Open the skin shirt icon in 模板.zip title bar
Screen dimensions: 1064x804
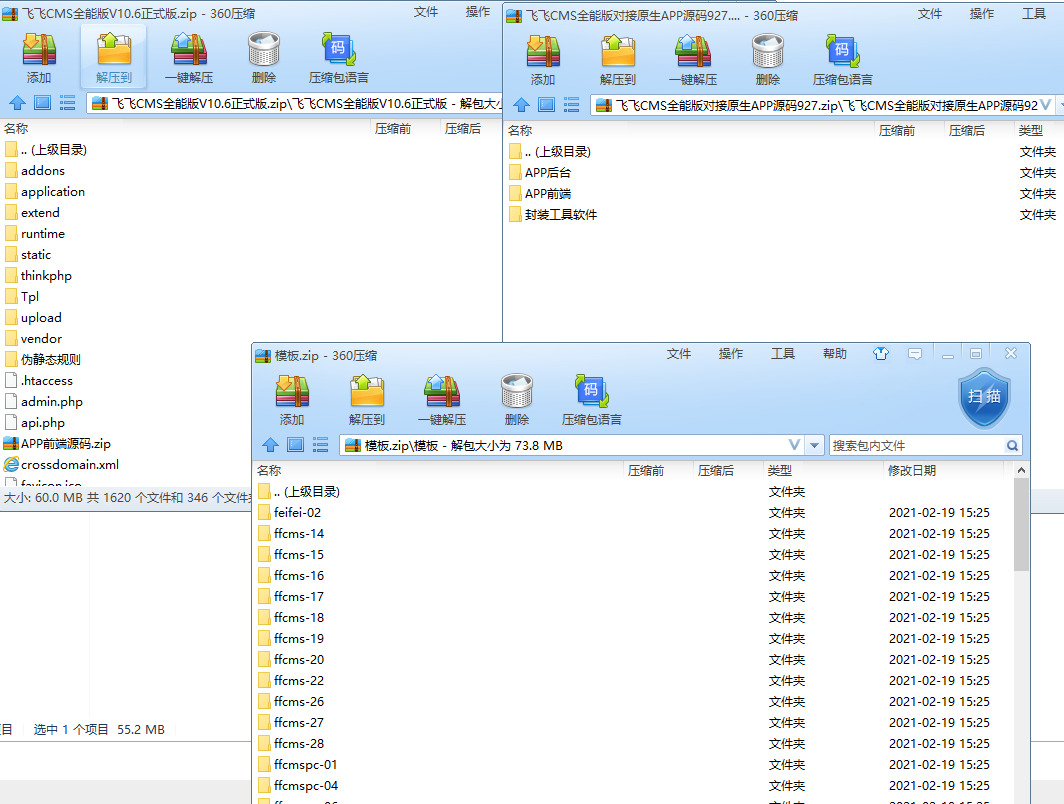880,354
